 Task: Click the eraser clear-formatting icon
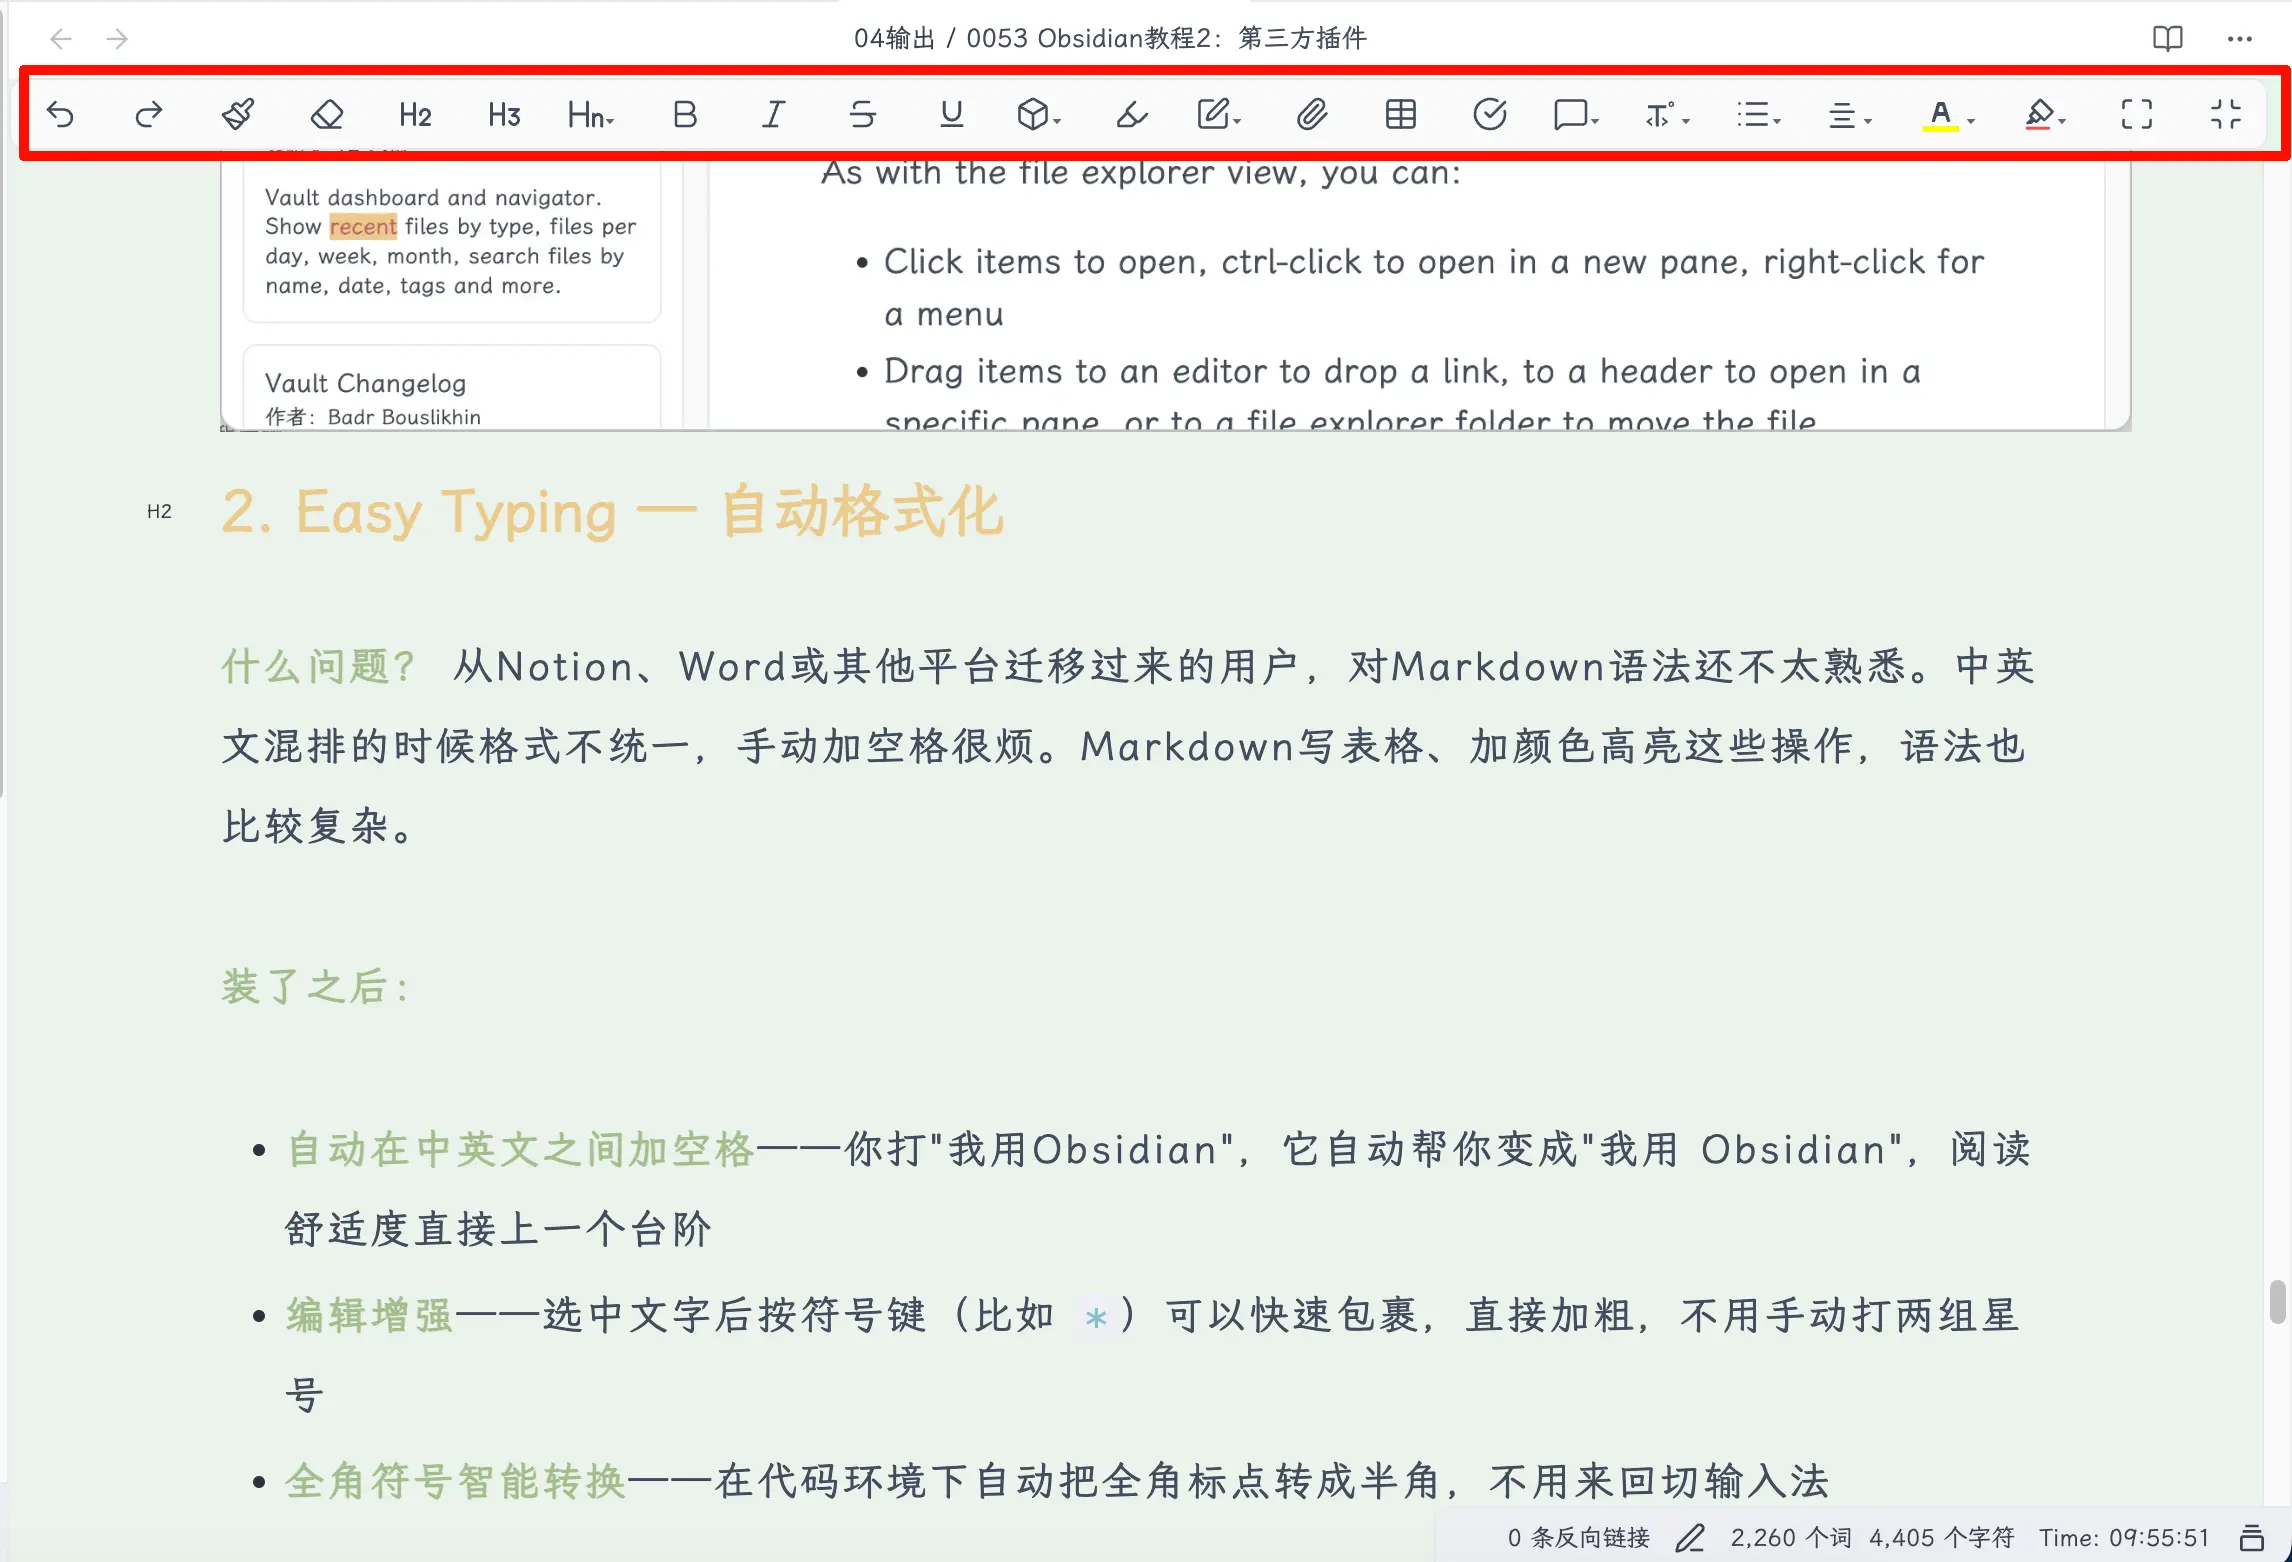tap(327, 115)
